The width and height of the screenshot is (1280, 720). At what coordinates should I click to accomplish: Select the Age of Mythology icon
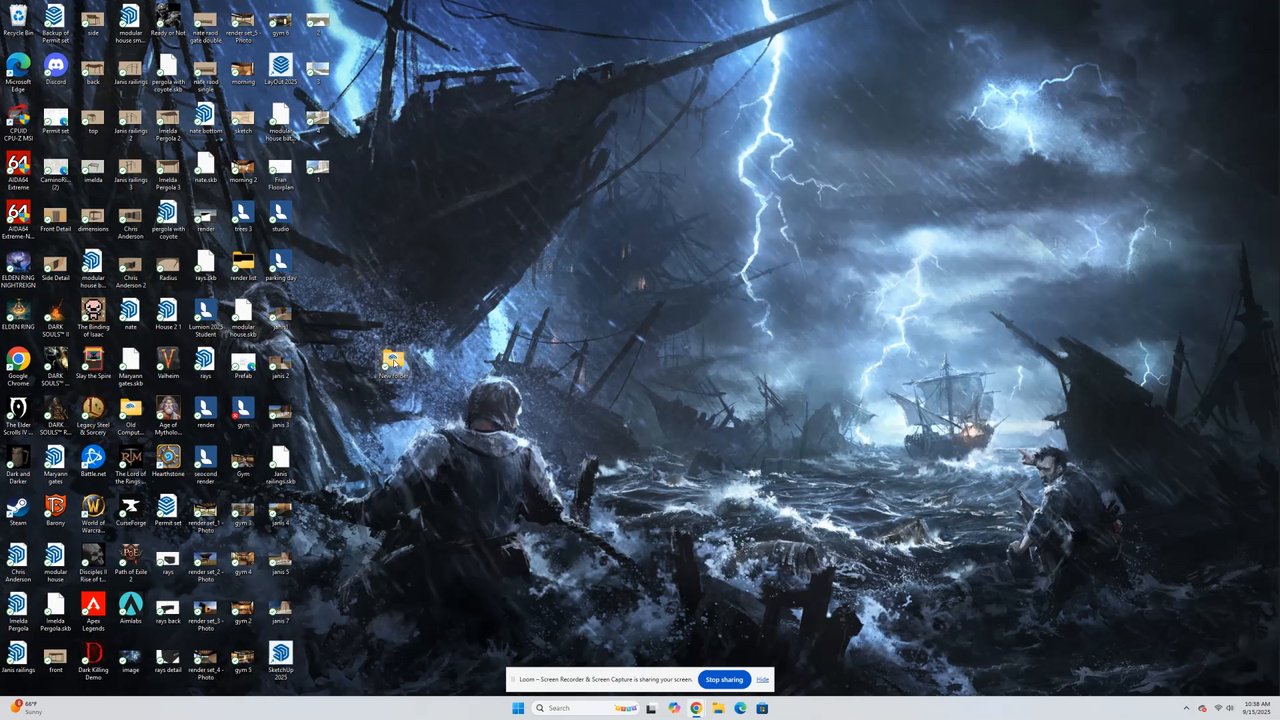(x=168, y=417)
